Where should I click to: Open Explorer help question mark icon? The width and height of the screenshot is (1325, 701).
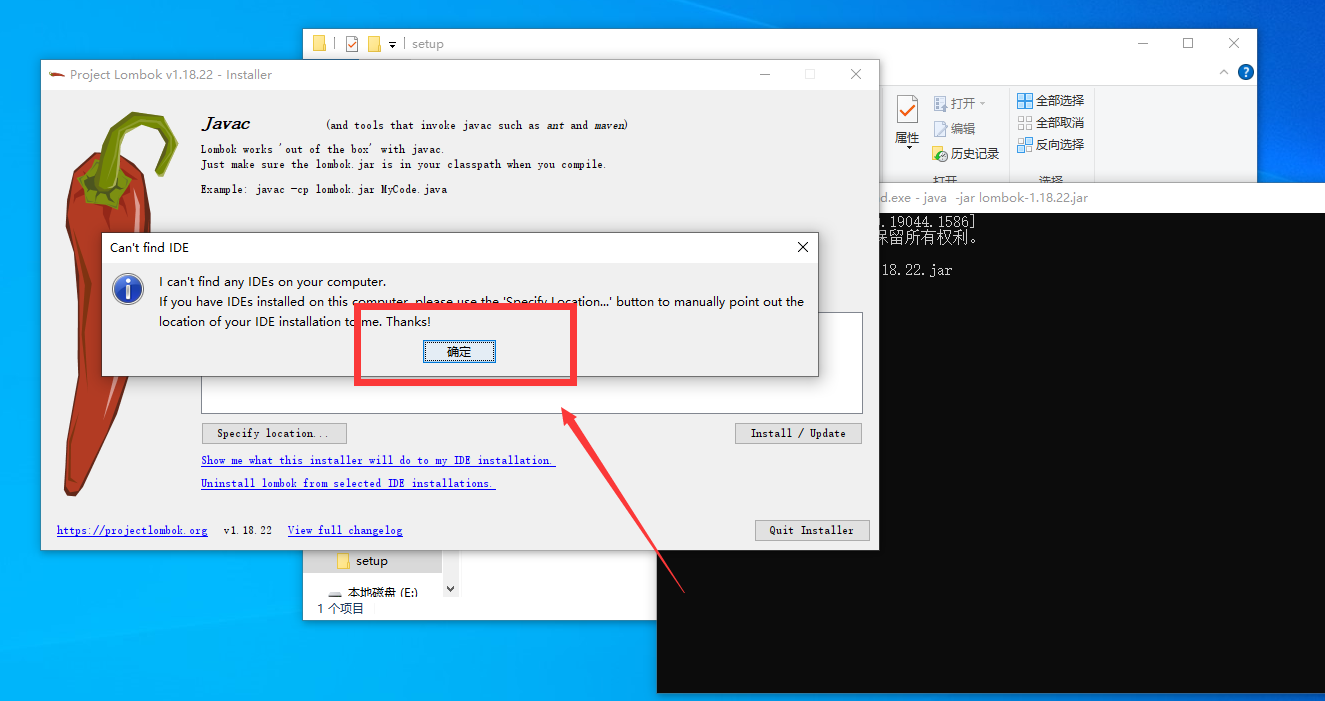click(x=1245, y=72)
